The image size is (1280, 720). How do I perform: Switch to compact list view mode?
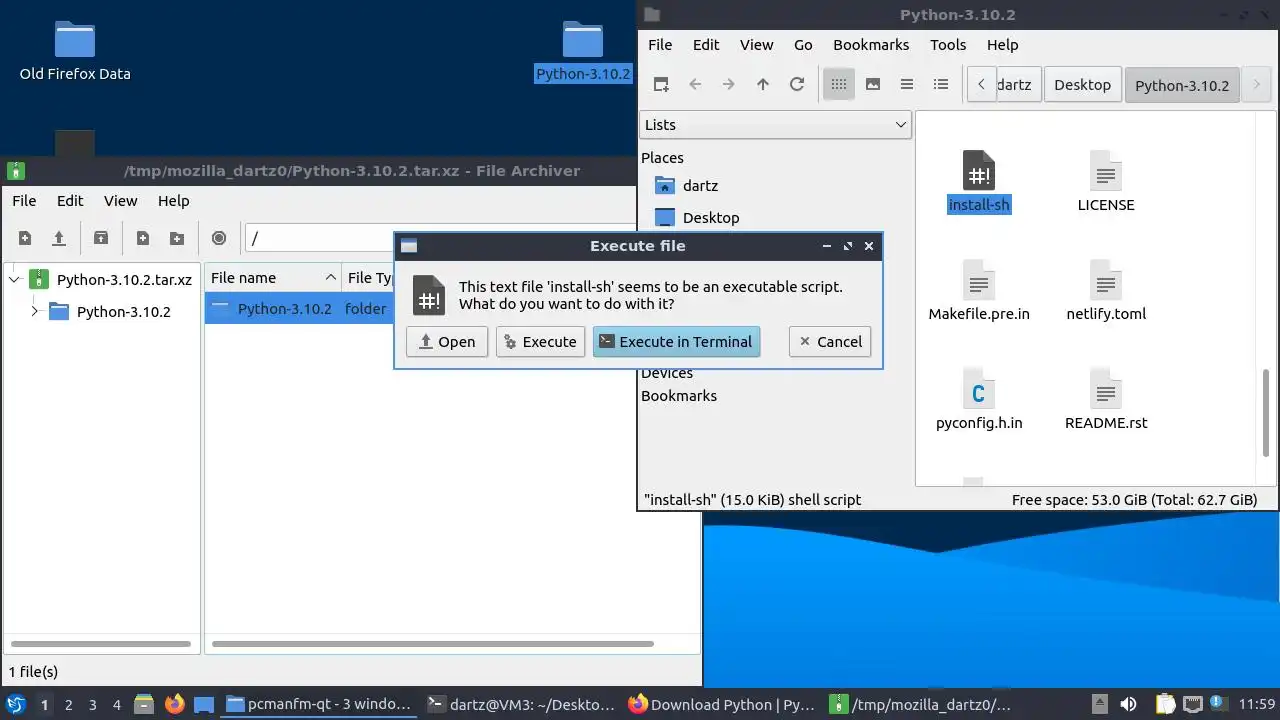pos(907,85)
